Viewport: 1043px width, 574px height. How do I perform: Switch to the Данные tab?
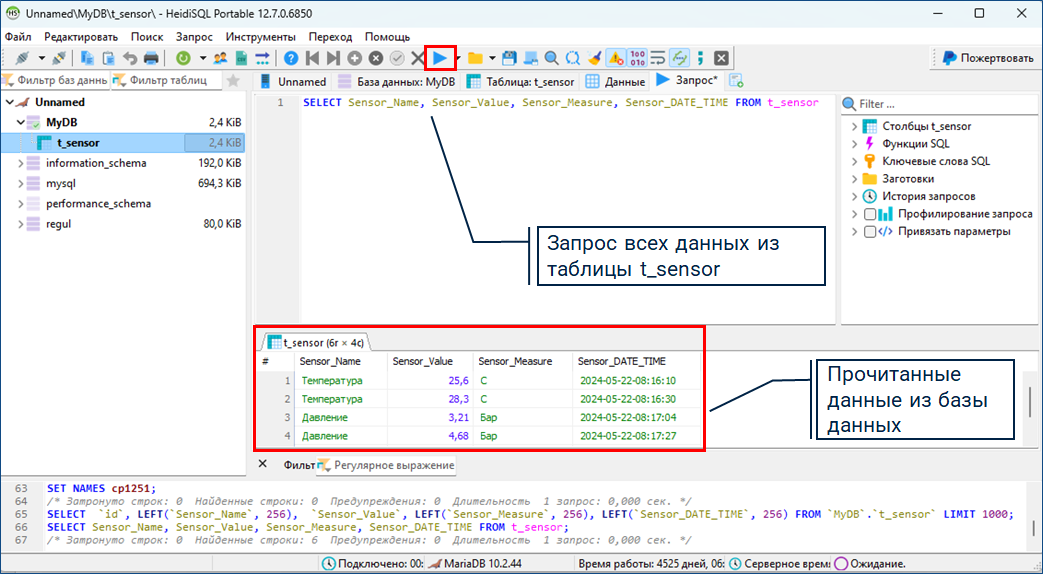pyautogui.click(x=615, y=81)
